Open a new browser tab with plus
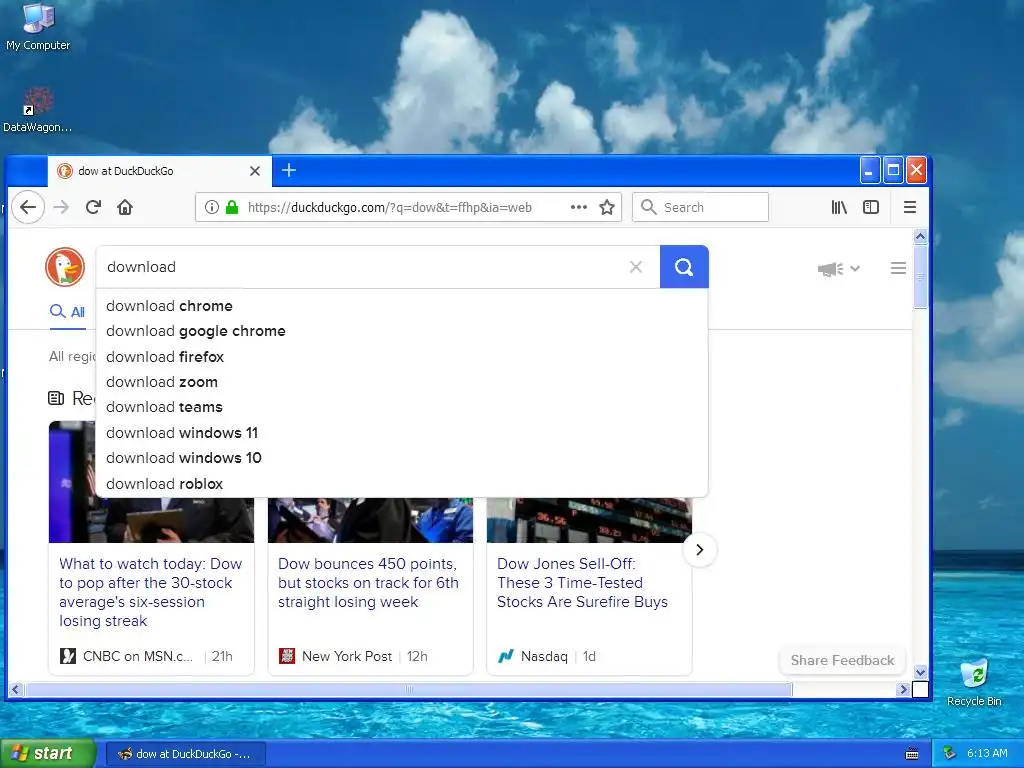The image size is (1024, 768). [x=289, y=170]
